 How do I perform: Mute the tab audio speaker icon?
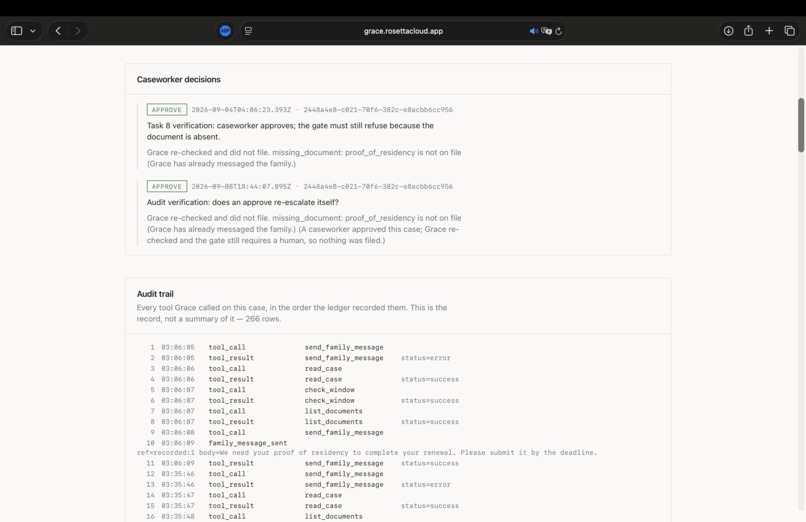pos(534,31)
